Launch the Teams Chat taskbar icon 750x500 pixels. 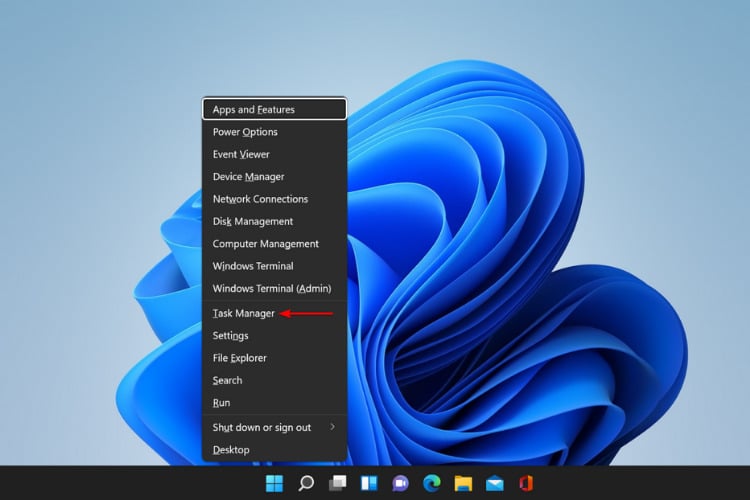coord(400,483)
